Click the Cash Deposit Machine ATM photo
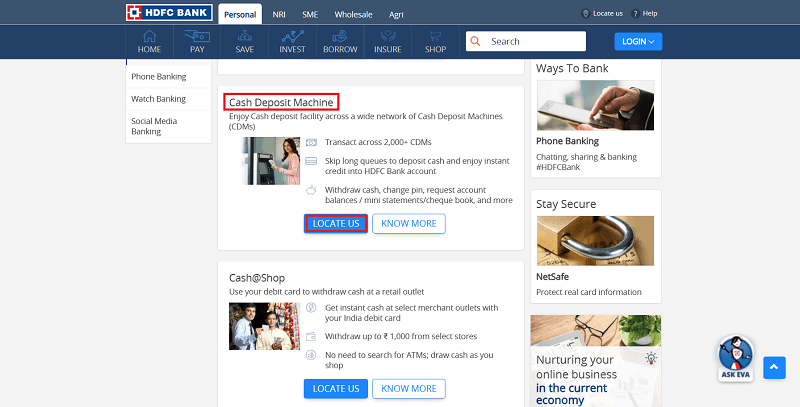The image size is (800, 407). [271, 161]
